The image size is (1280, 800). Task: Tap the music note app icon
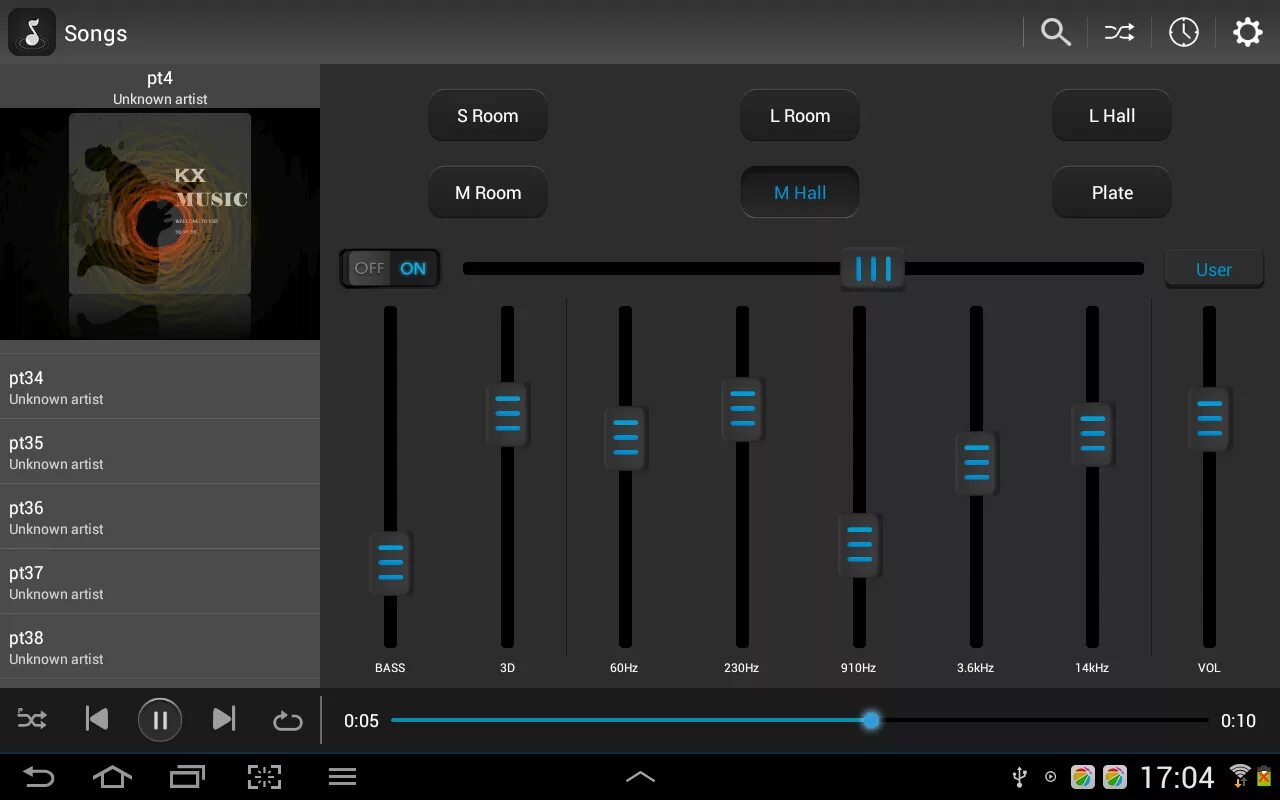click(32, 33)
